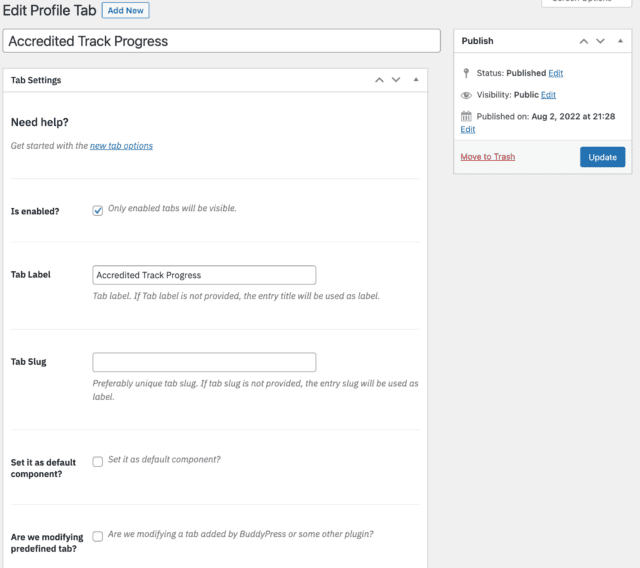Screen dimensions: 640x568
Task: Click the Update button
Action: [x=602, y=157]
